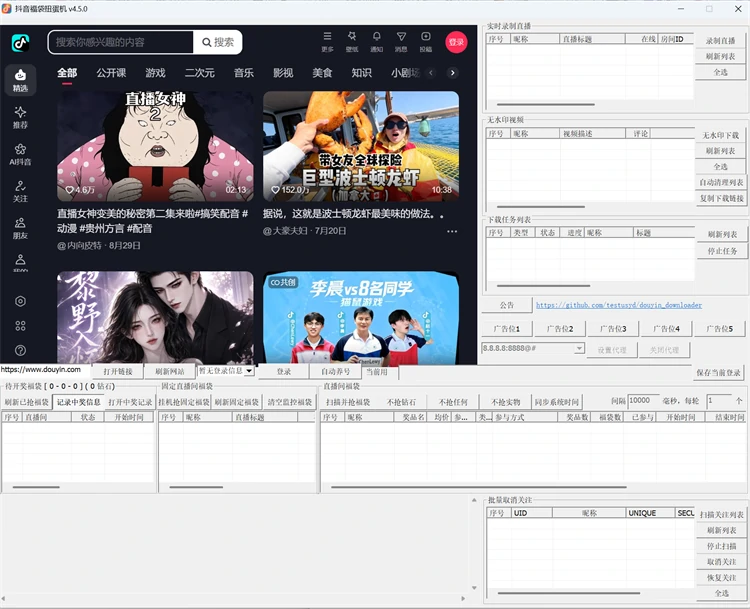Click the 无水印下载 button
This screenshot has height=609, width=750.
click(x=720, y=135)
